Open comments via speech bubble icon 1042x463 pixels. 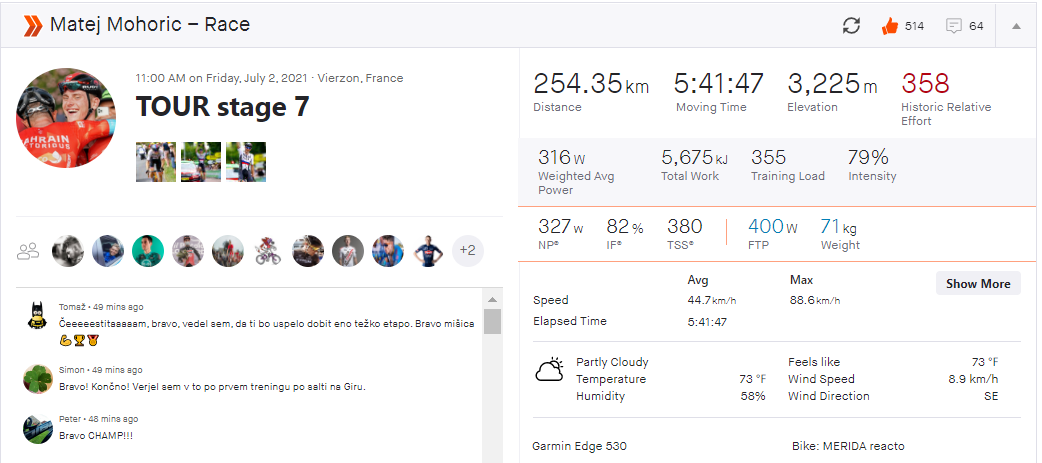pos(954,26)
